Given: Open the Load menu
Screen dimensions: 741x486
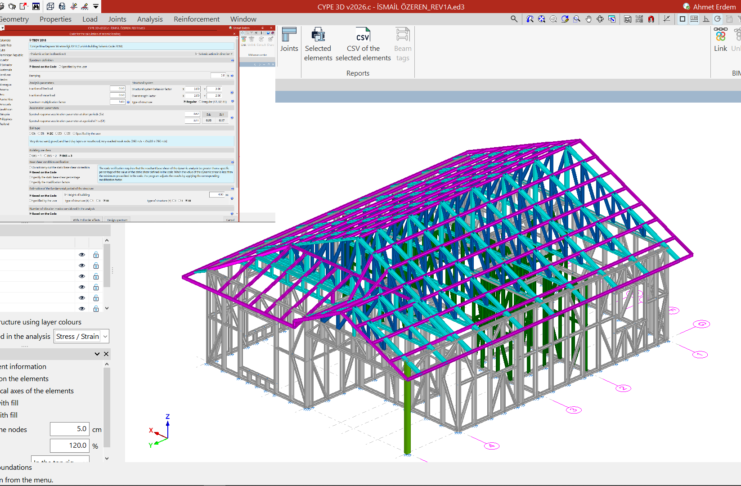Looking at the screenshot, I should [90, 19].
